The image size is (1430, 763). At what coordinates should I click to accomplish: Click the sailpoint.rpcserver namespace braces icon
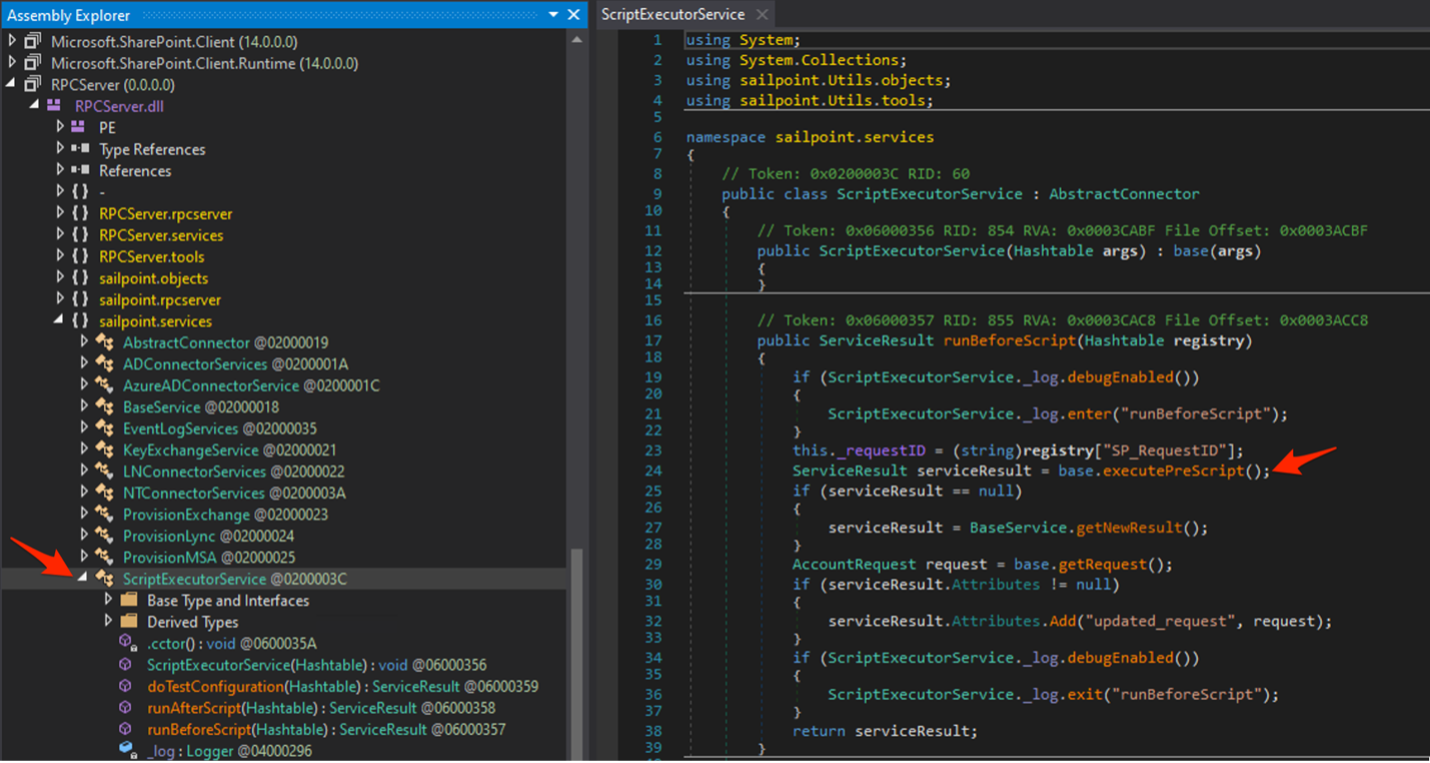(81, 300)
